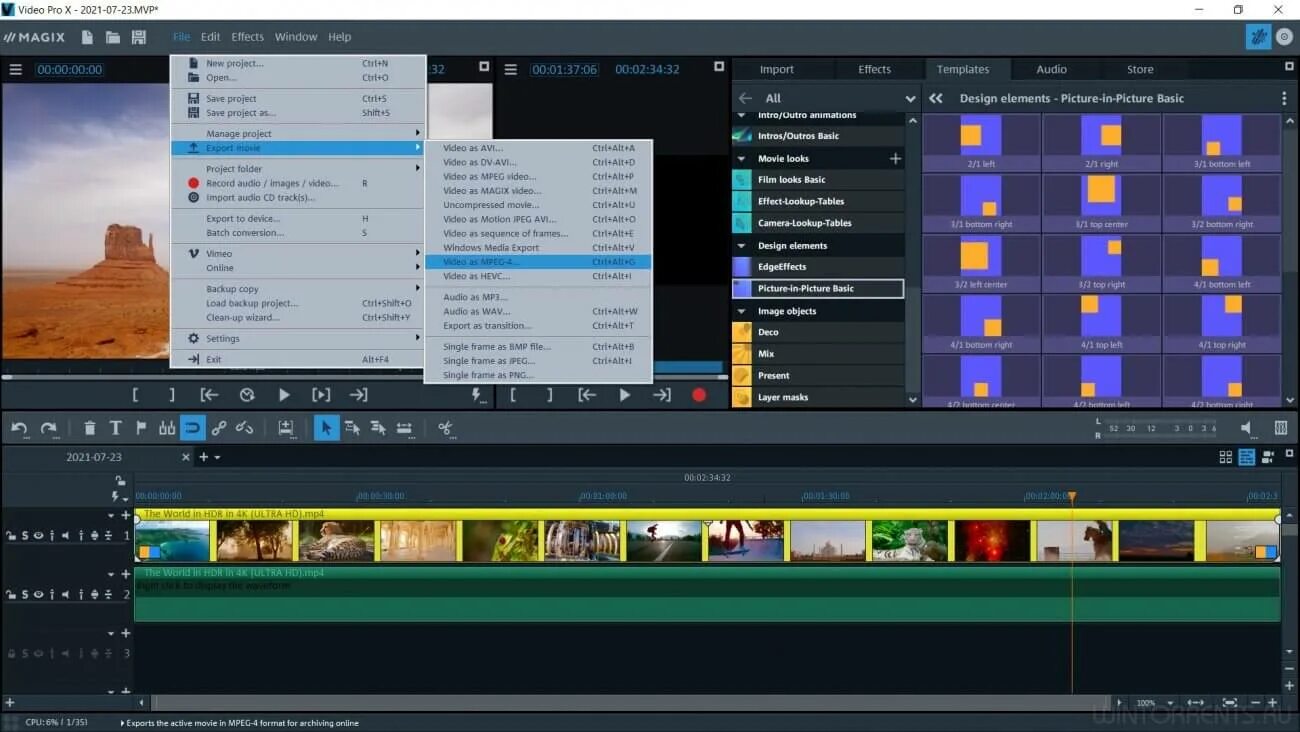Open the Title editor T icon
This screenshot has height=732, width=1300.
[x=115, y=428]
